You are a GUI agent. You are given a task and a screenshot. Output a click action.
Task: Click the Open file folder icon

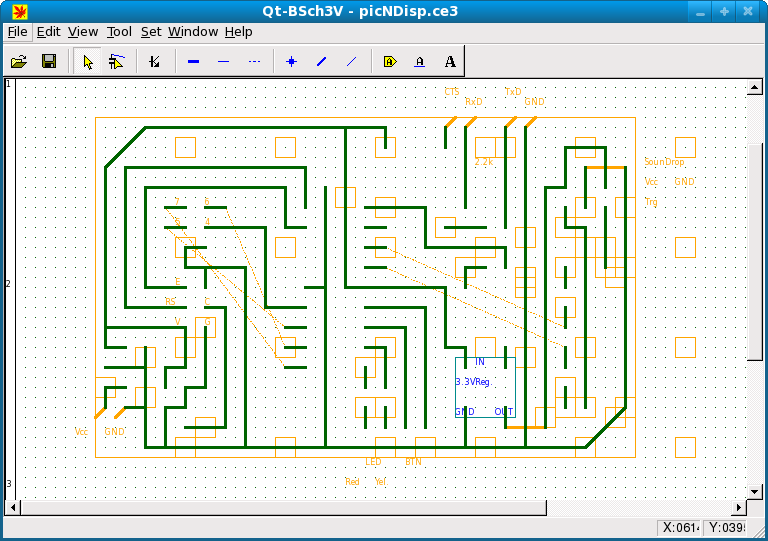click(x=19, y=62)
